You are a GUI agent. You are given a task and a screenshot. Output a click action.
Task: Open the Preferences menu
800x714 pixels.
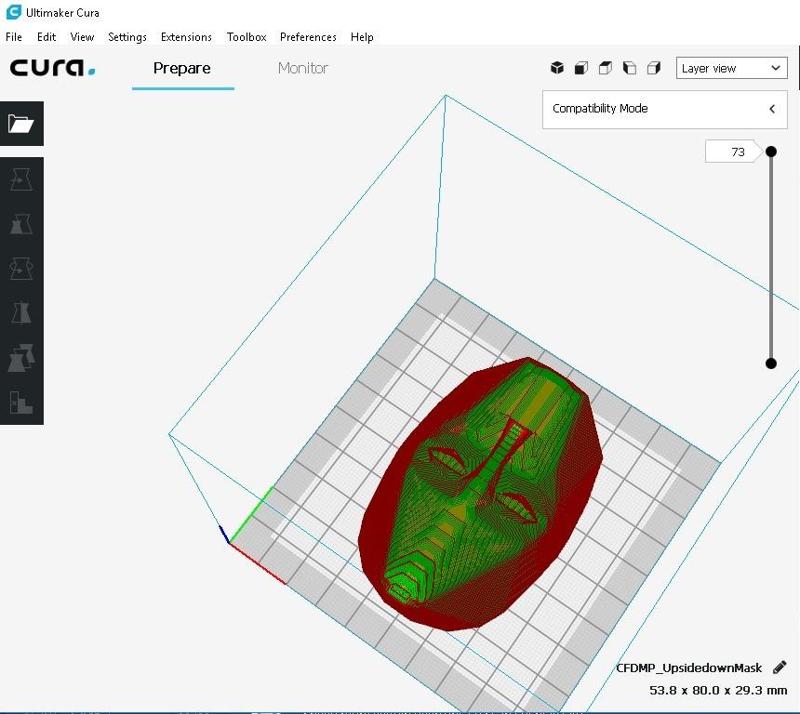pyautogui.click(x=308, y=37)
